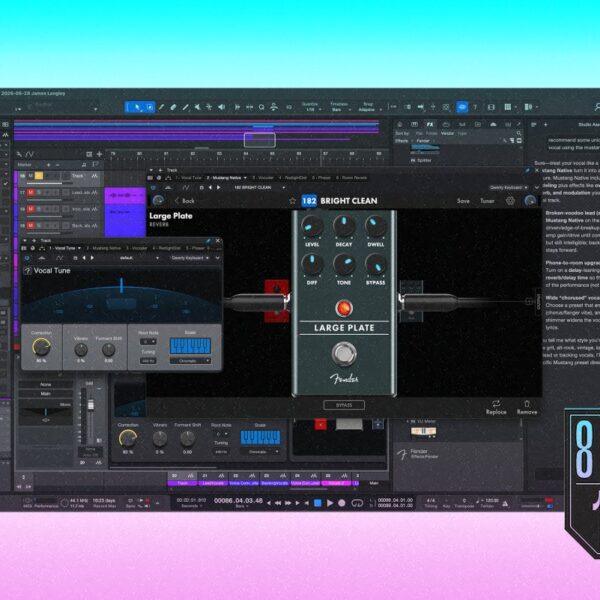600x600 pixels.
Task: Click the browser search magnifier icon
Action: pyautogui.click(x=519, y=133)
